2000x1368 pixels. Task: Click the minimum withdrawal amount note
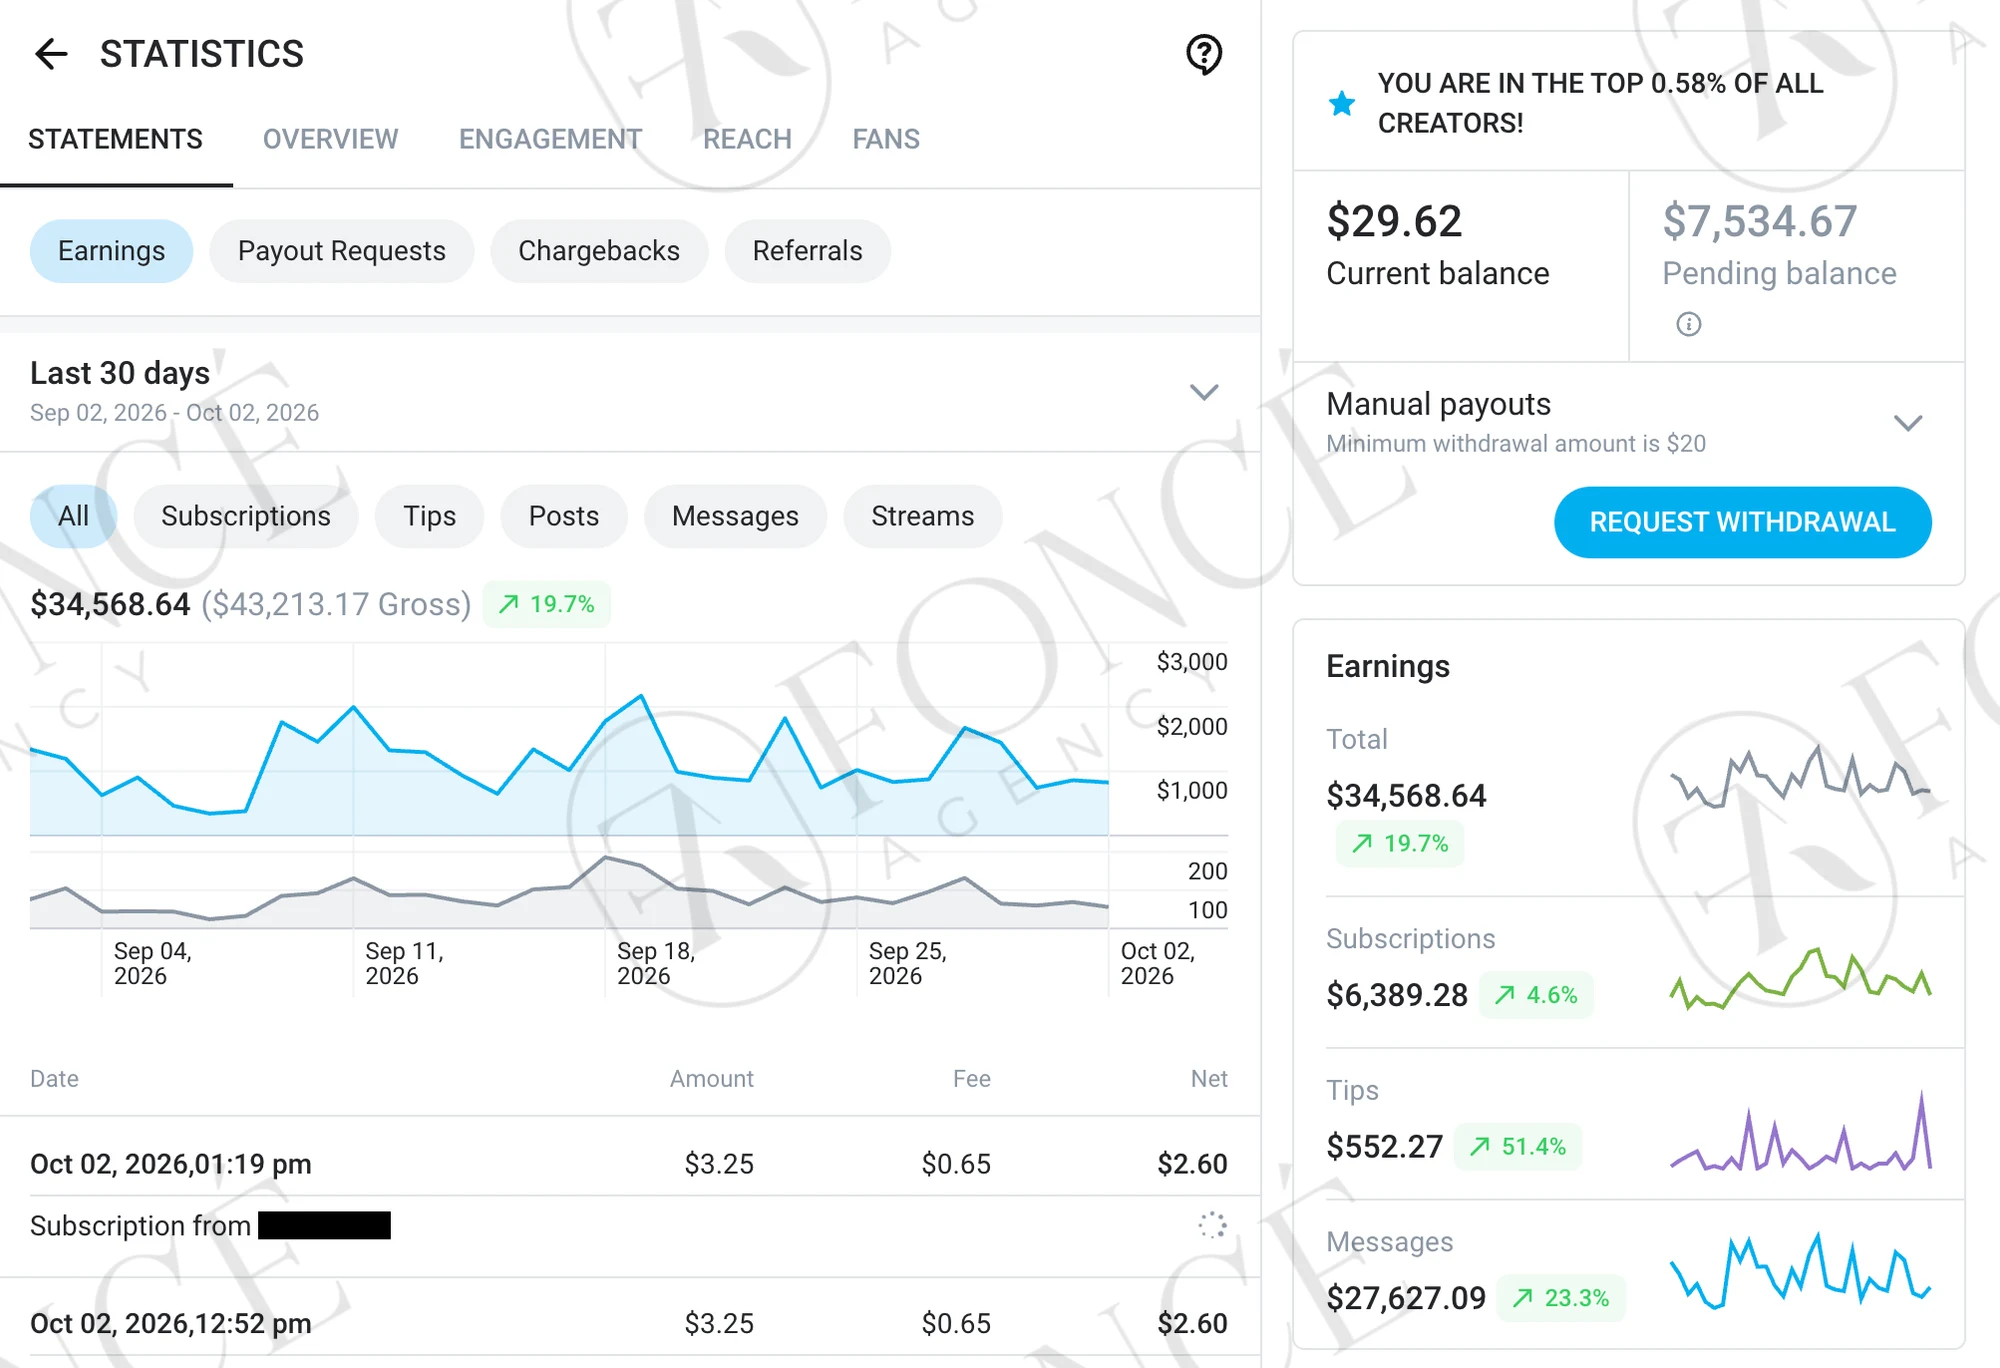1516,443
